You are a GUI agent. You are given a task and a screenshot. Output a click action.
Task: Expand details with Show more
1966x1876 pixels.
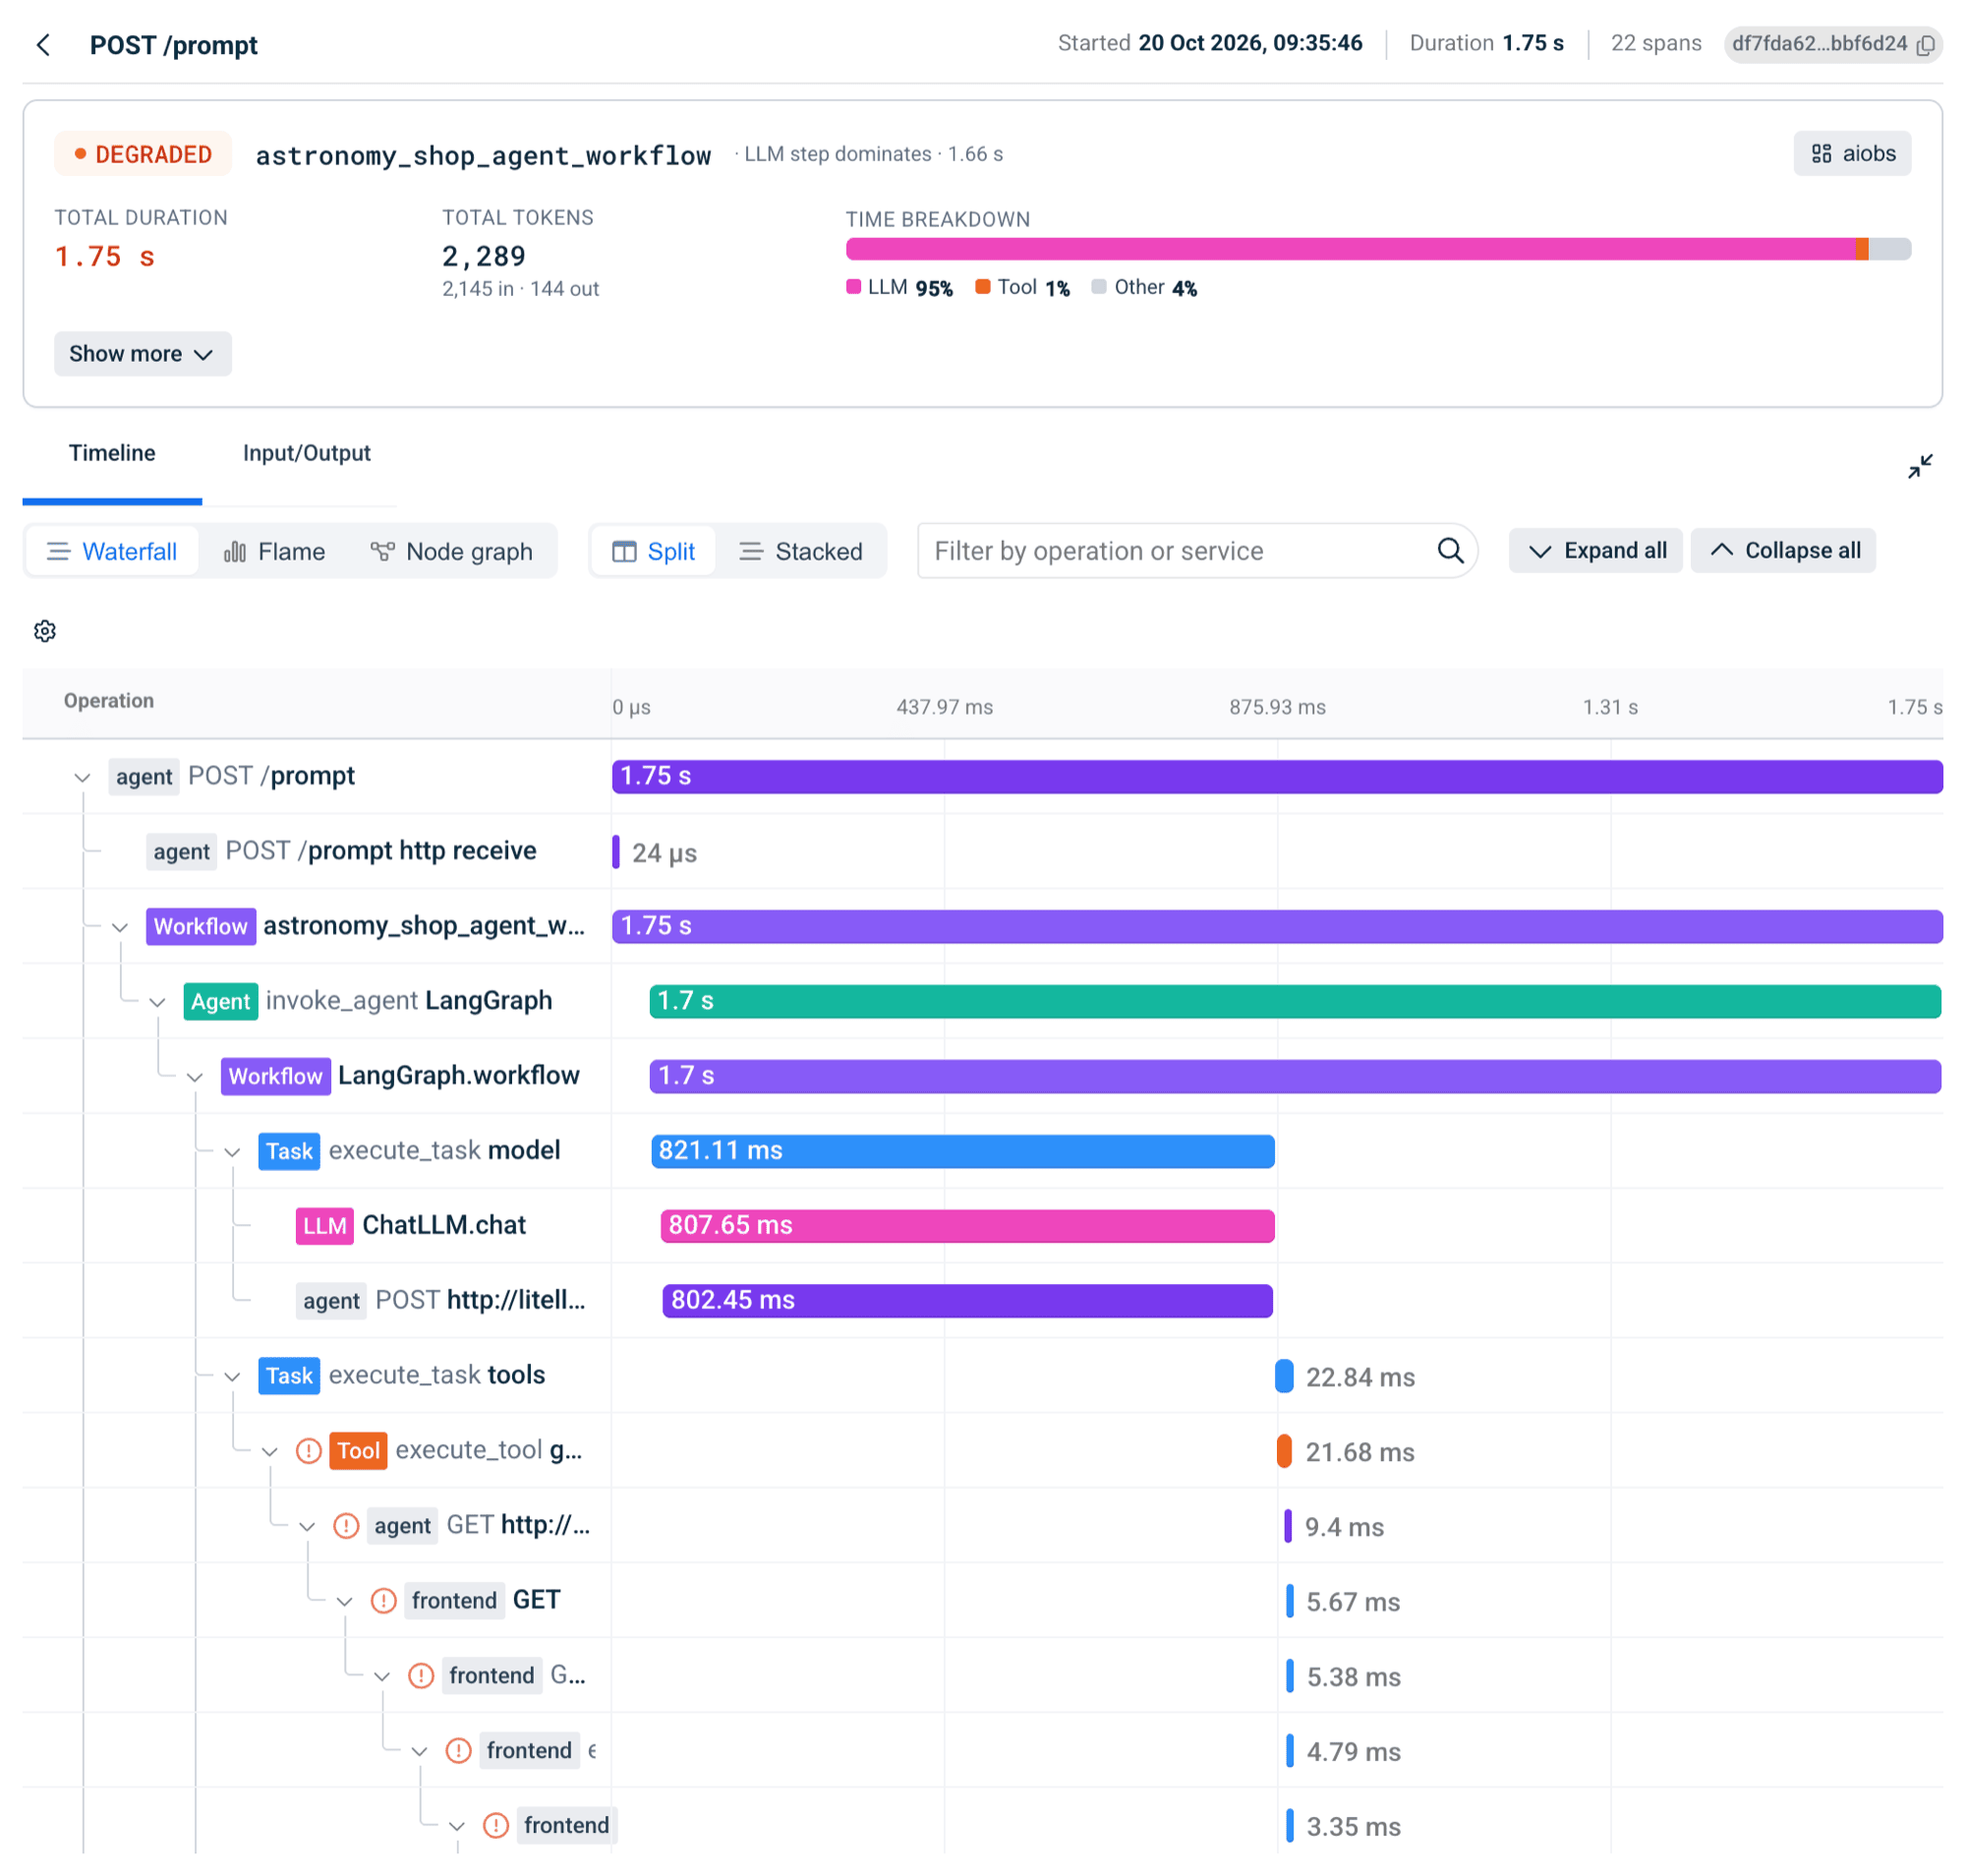(x=142, y=354)
